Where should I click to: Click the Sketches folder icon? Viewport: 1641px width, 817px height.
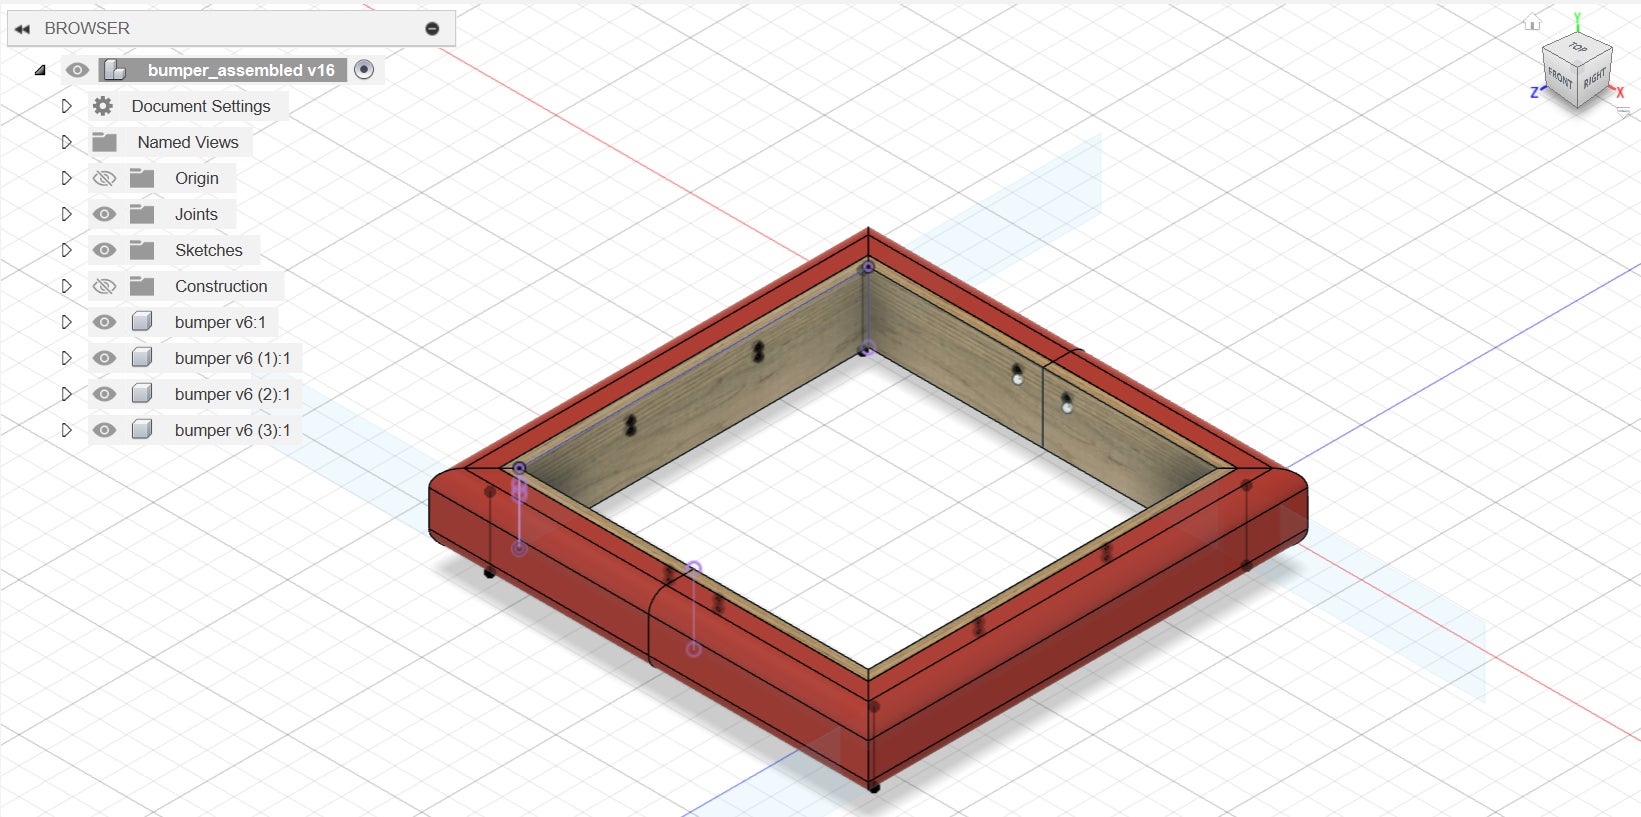pyautogui.click(x=142, y=250)
